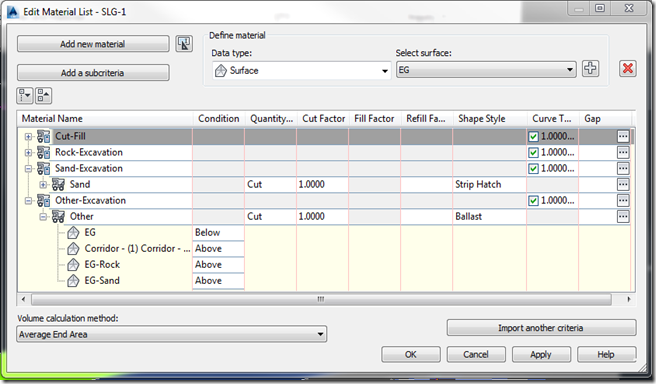Image resolution: width=656 pixels, height=384 pixels.
Task: Open ellipsis button in Sand-Excavation row
Action: (623, 168)
